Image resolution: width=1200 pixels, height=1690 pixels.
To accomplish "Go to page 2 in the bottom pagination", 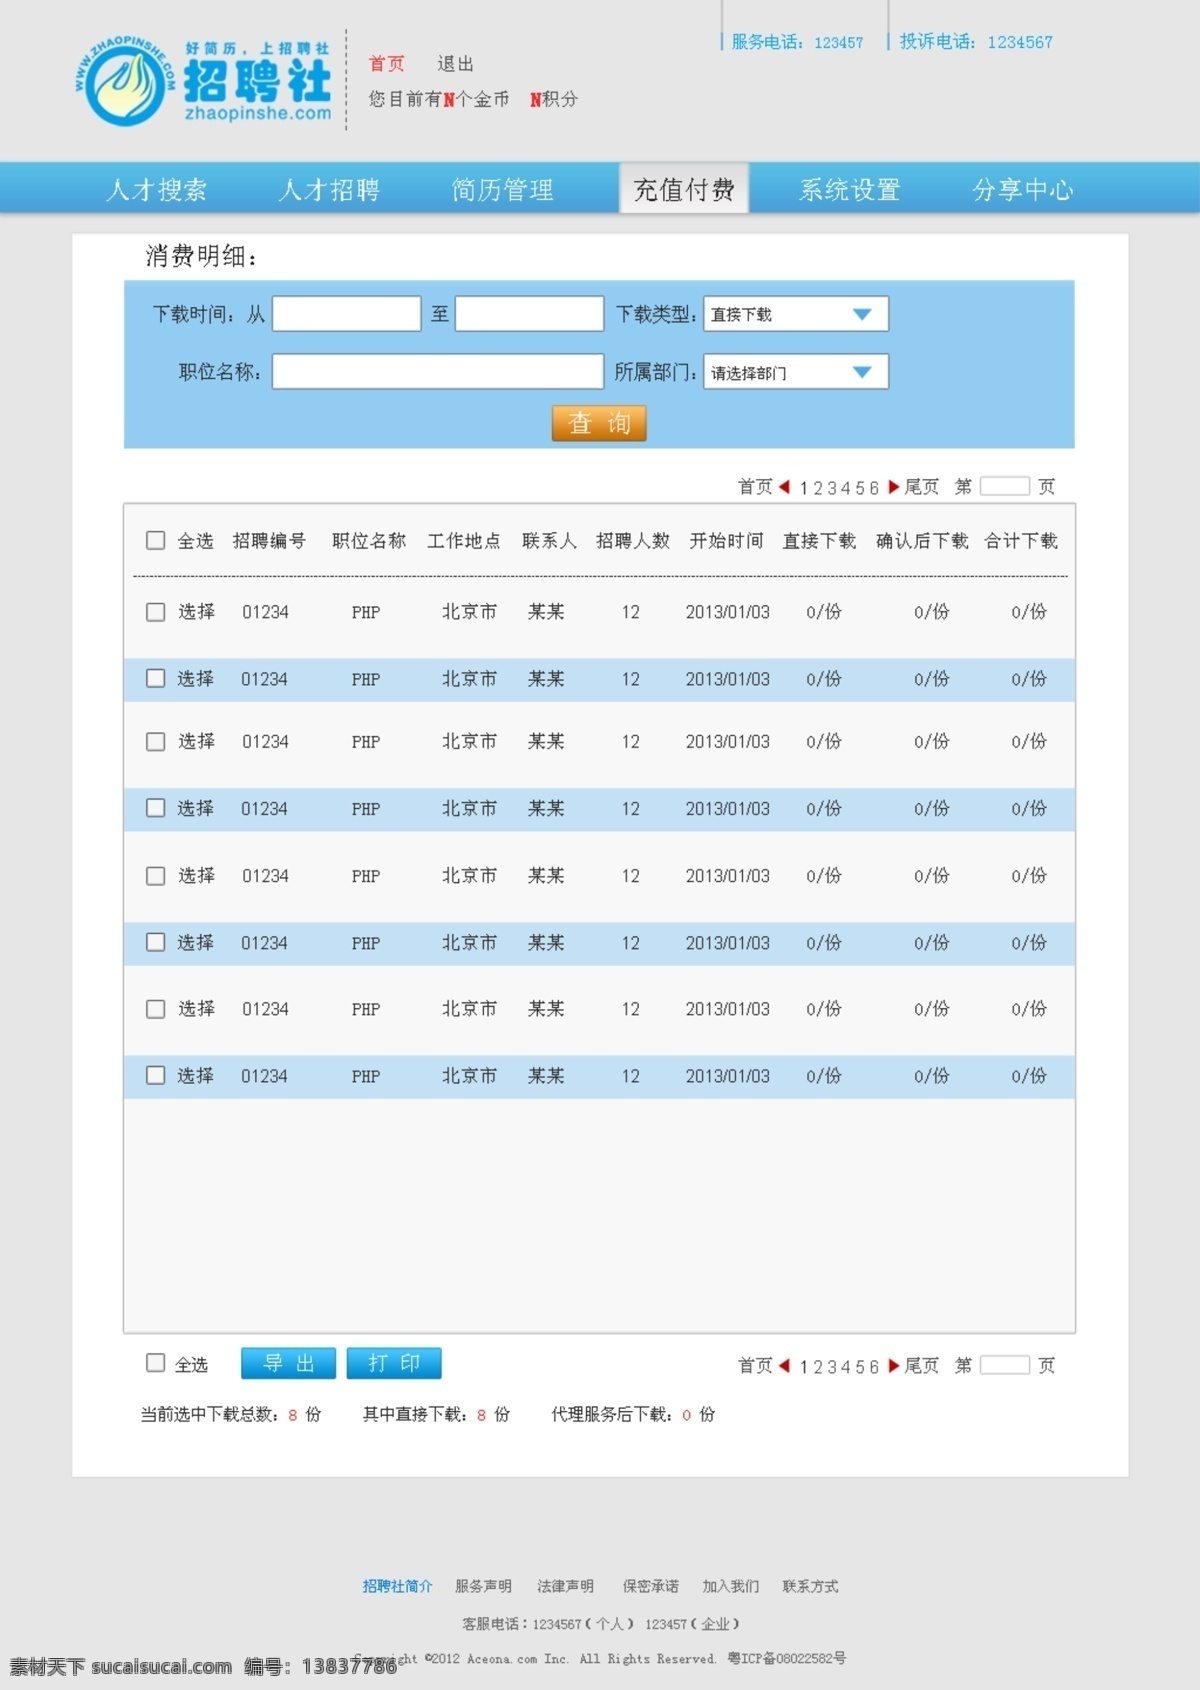I will pyautogui.click(x=817, y=1367).
